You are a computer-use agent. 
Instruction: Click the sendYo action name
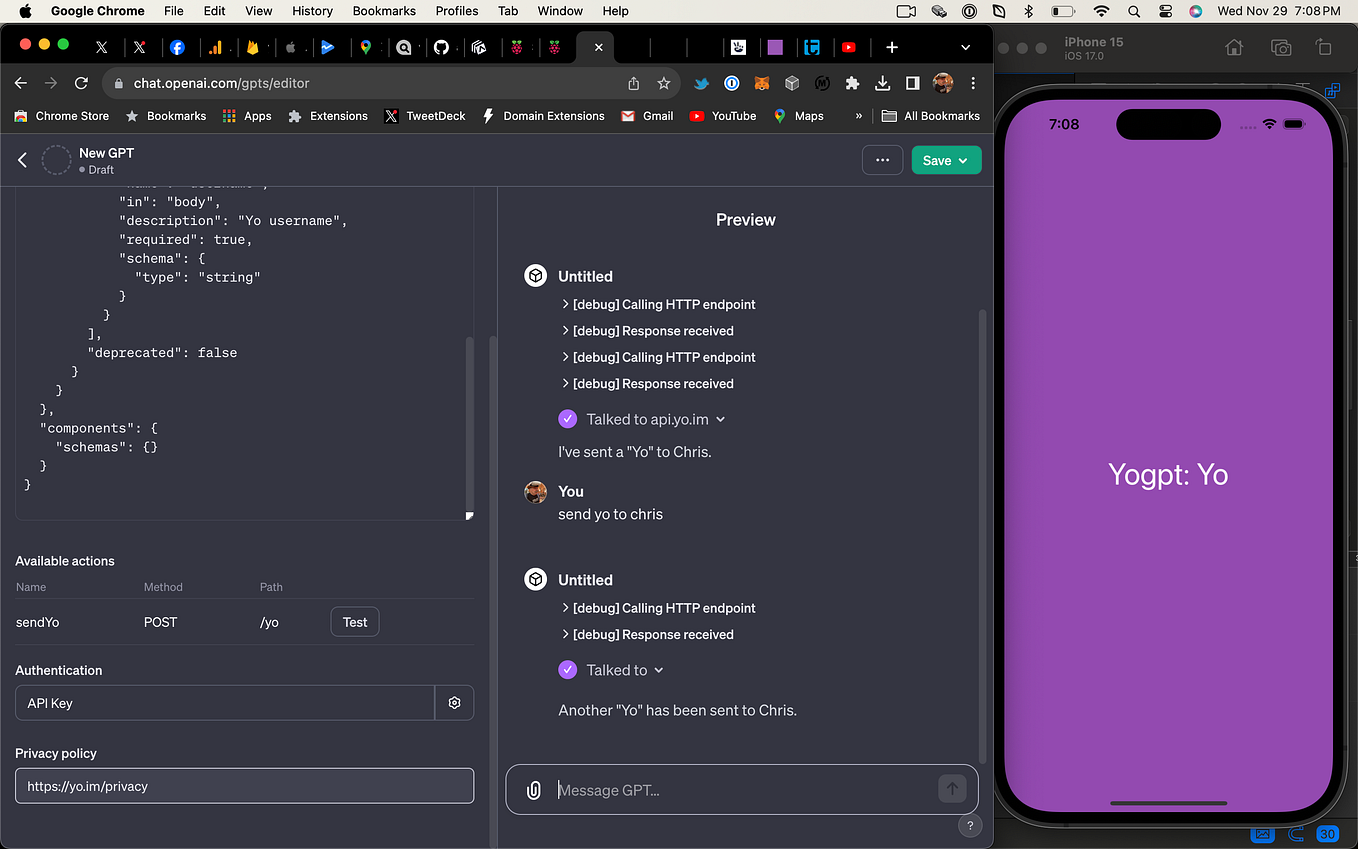(x=37, y=622)
